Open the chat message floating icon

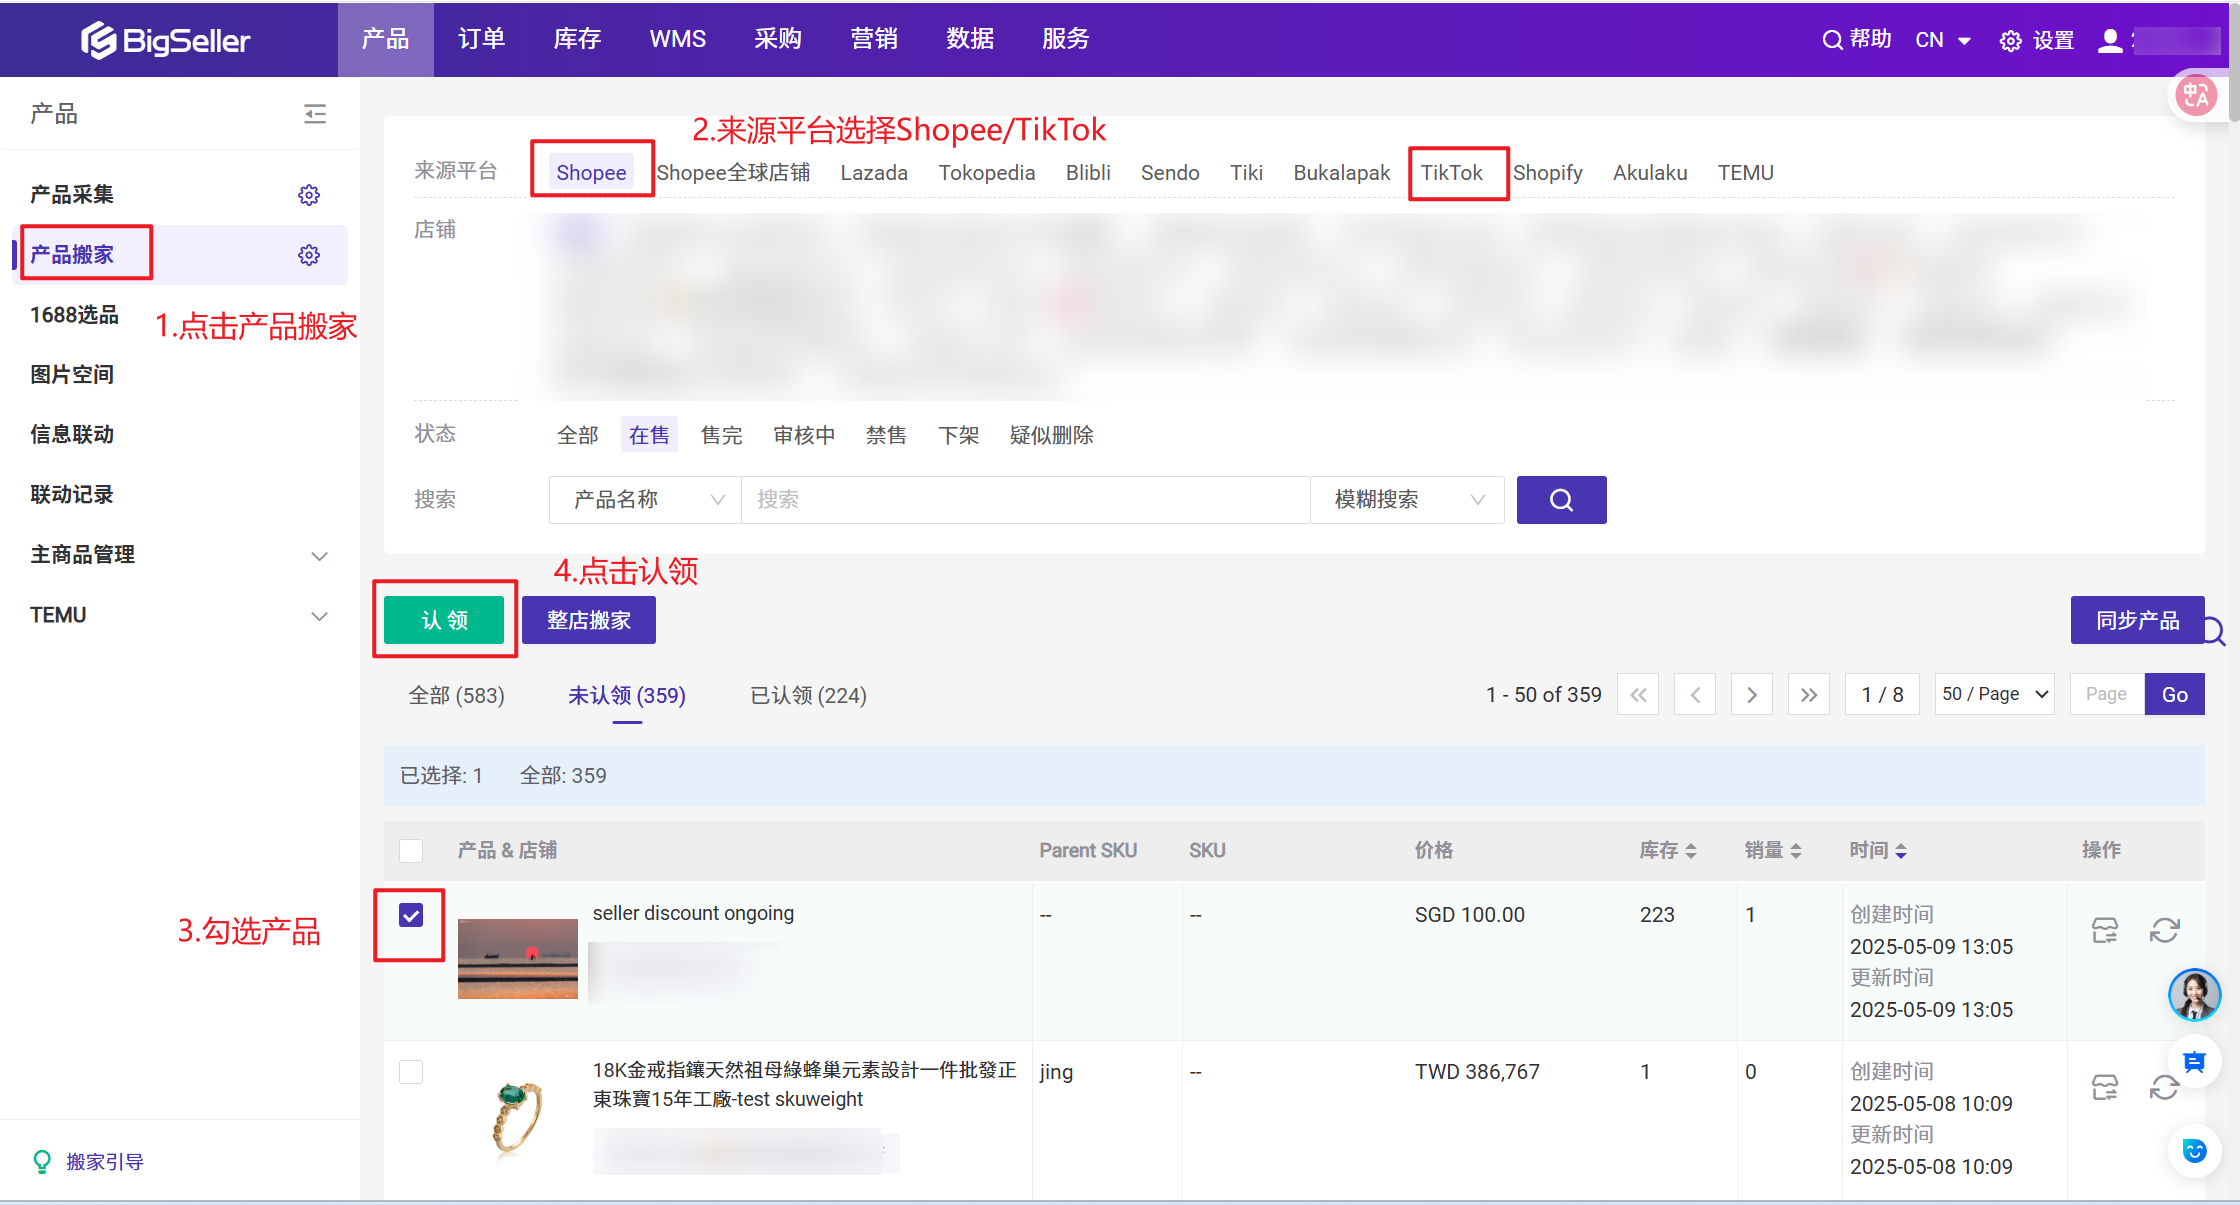[x=2195, y=1062]
